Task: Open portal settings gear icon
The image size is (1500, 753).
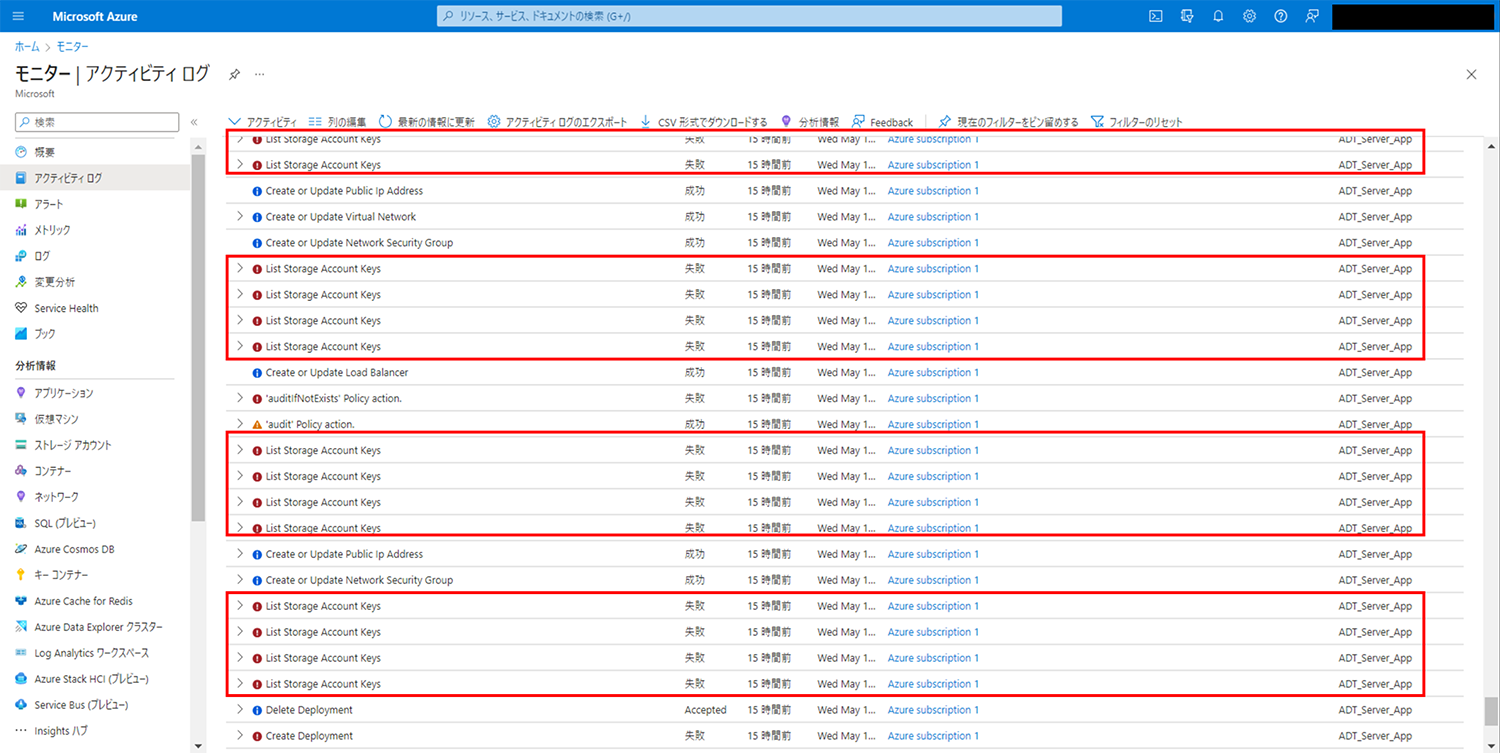Action: point(1249,16)
